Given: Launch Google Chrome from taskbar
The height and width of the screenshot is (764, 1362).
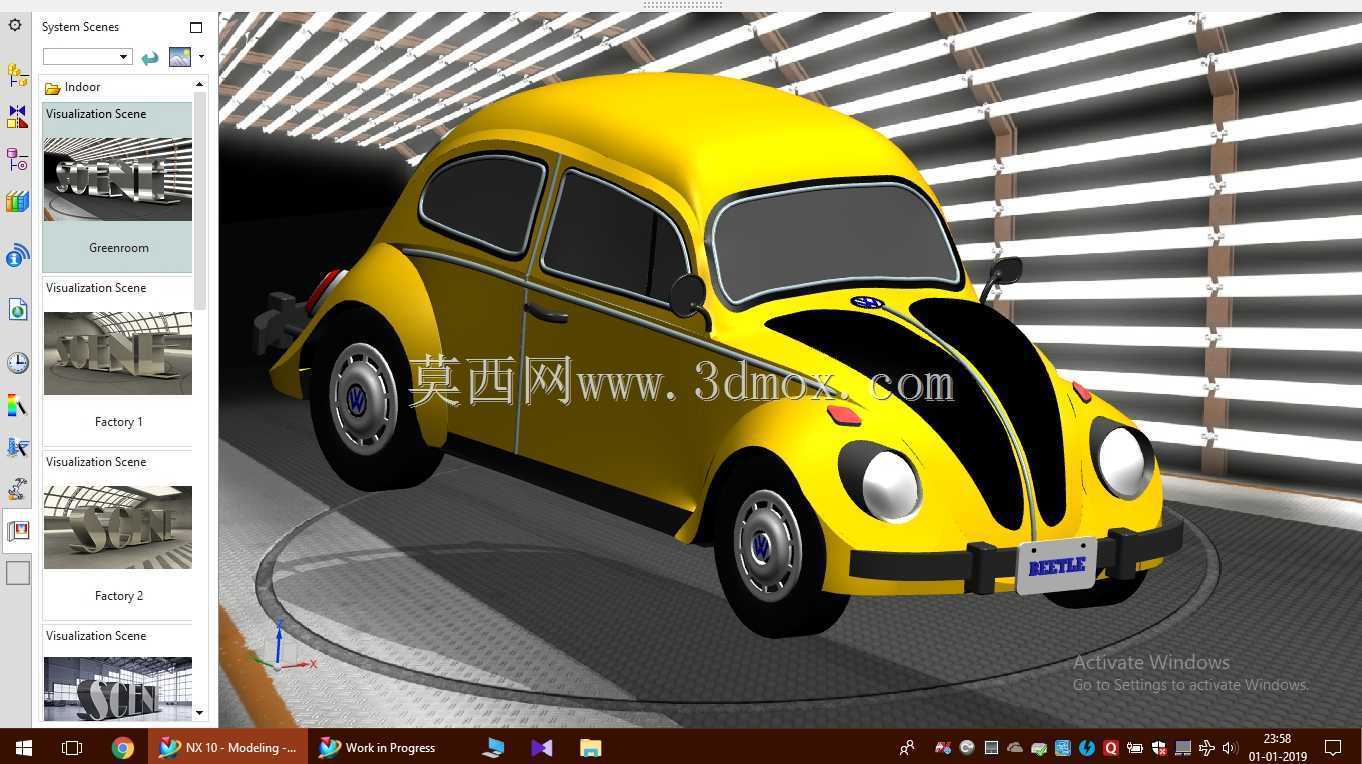Looking at the screenshot, I should coord(123,747).
